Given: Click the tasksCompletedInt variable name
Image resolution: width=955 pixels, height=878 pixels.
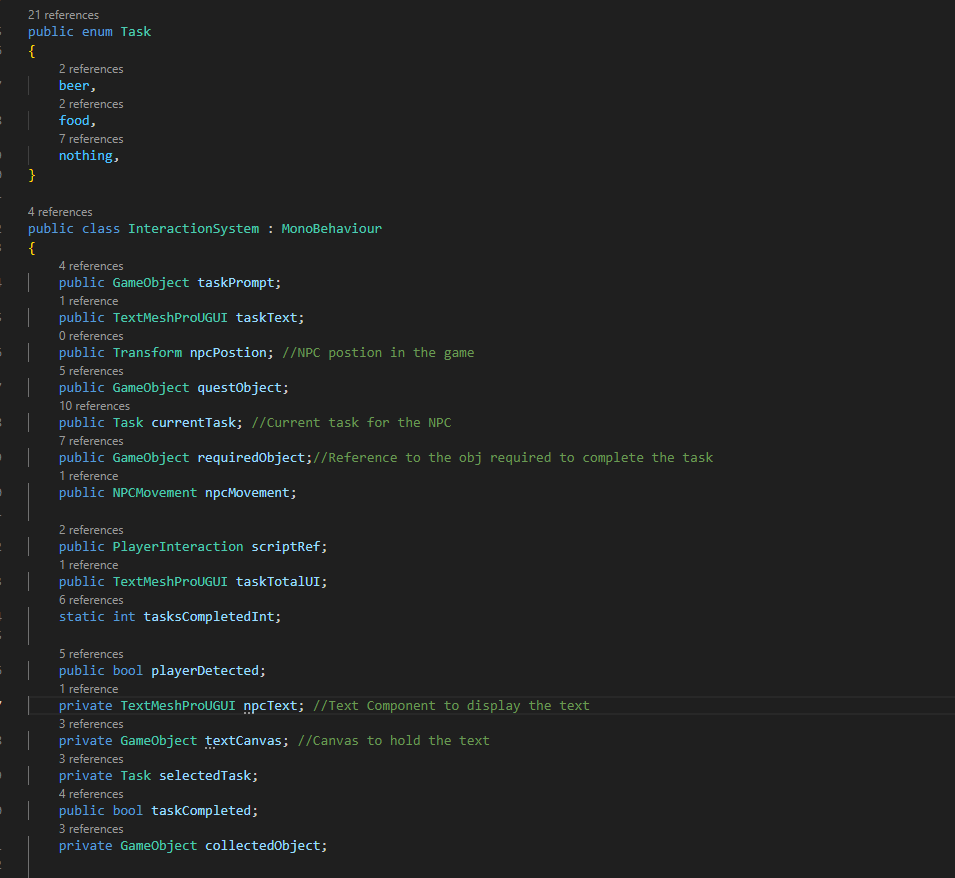Looking at the screenshot, I should (x=209, y=617).
